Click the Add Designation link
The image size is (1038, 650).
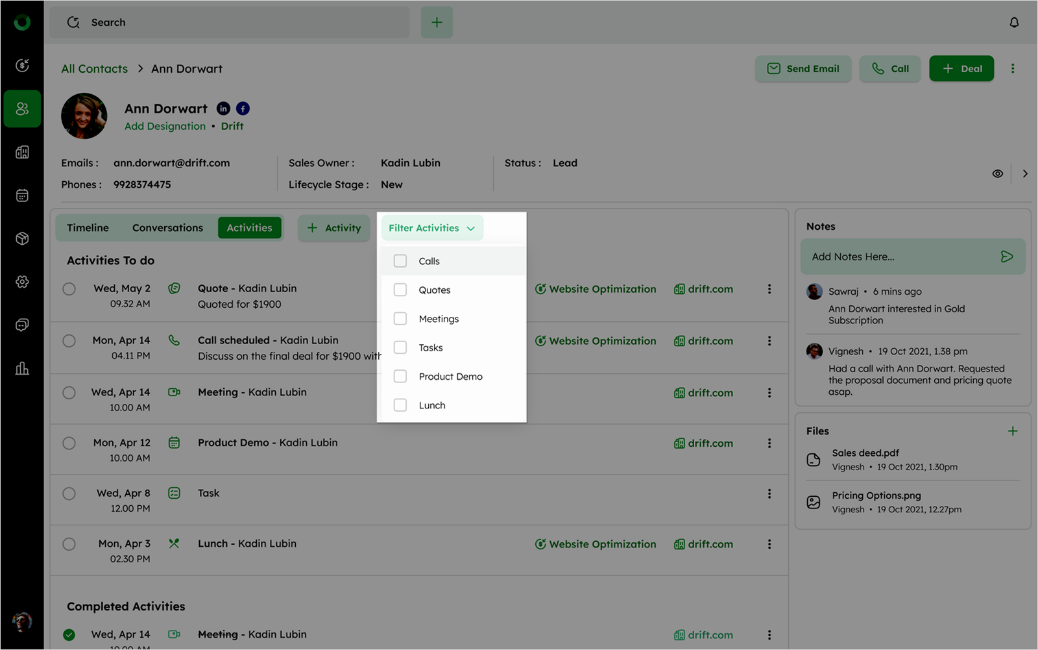click(165, 126)
